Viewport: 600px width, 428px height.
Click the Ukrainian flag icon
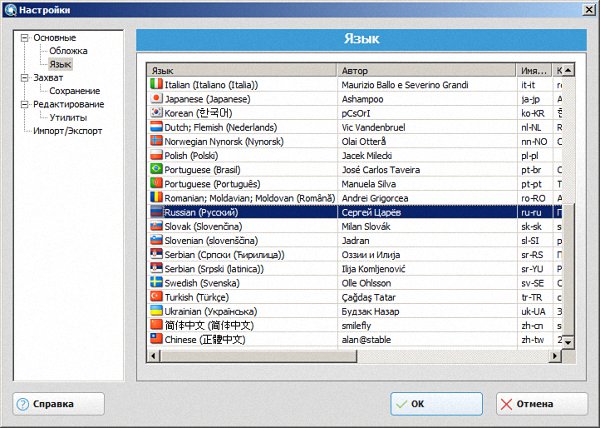tap(155, 311)
